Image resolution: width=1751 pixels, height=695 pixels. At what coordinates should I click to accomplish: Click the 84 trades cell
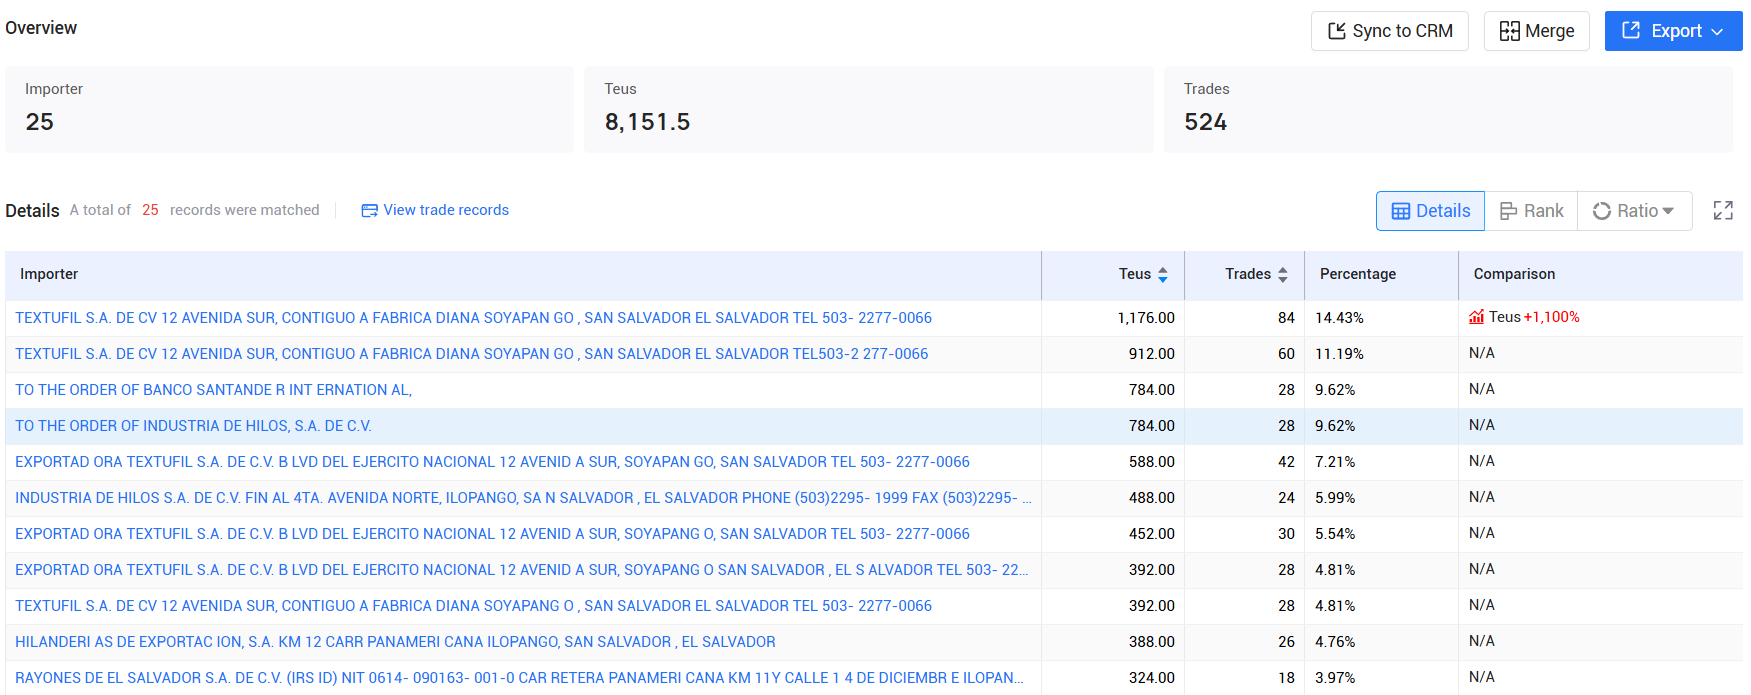1286,318
